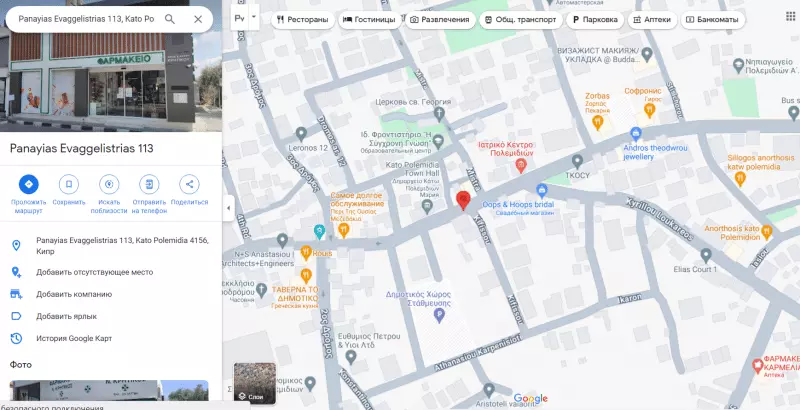Click Добавить компанию
This screenshot has height=410, width=800.
coord(111,294)
